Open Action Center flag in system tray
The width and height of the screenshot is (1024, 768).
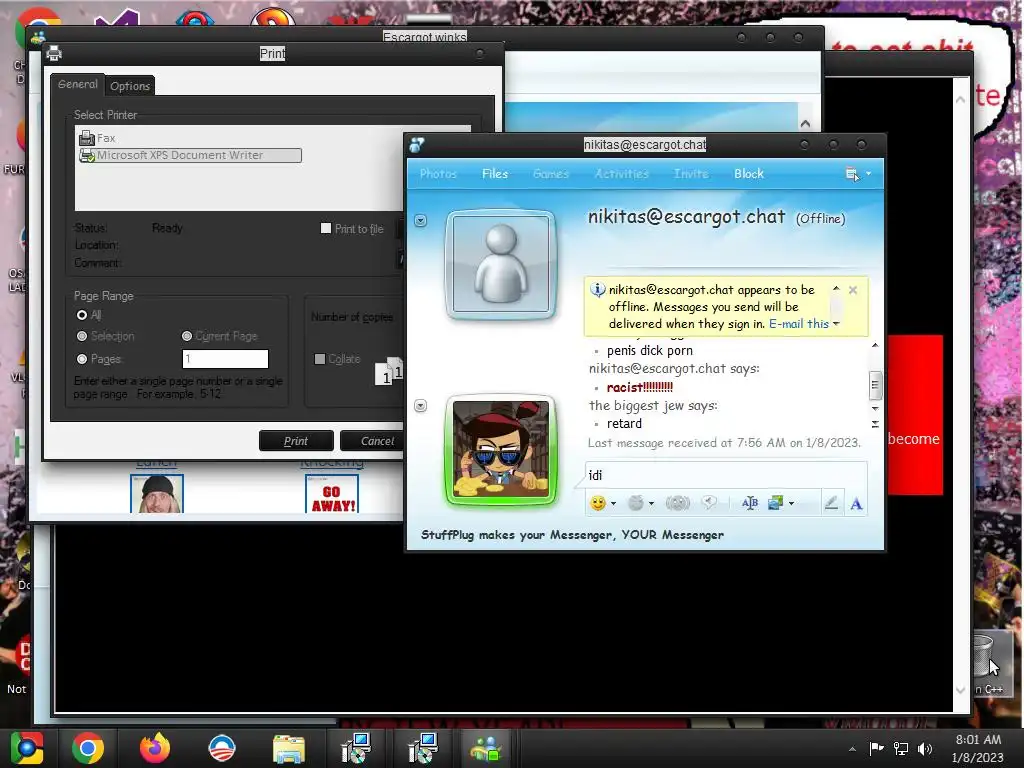pyautogui.click(x=876, y=748)
